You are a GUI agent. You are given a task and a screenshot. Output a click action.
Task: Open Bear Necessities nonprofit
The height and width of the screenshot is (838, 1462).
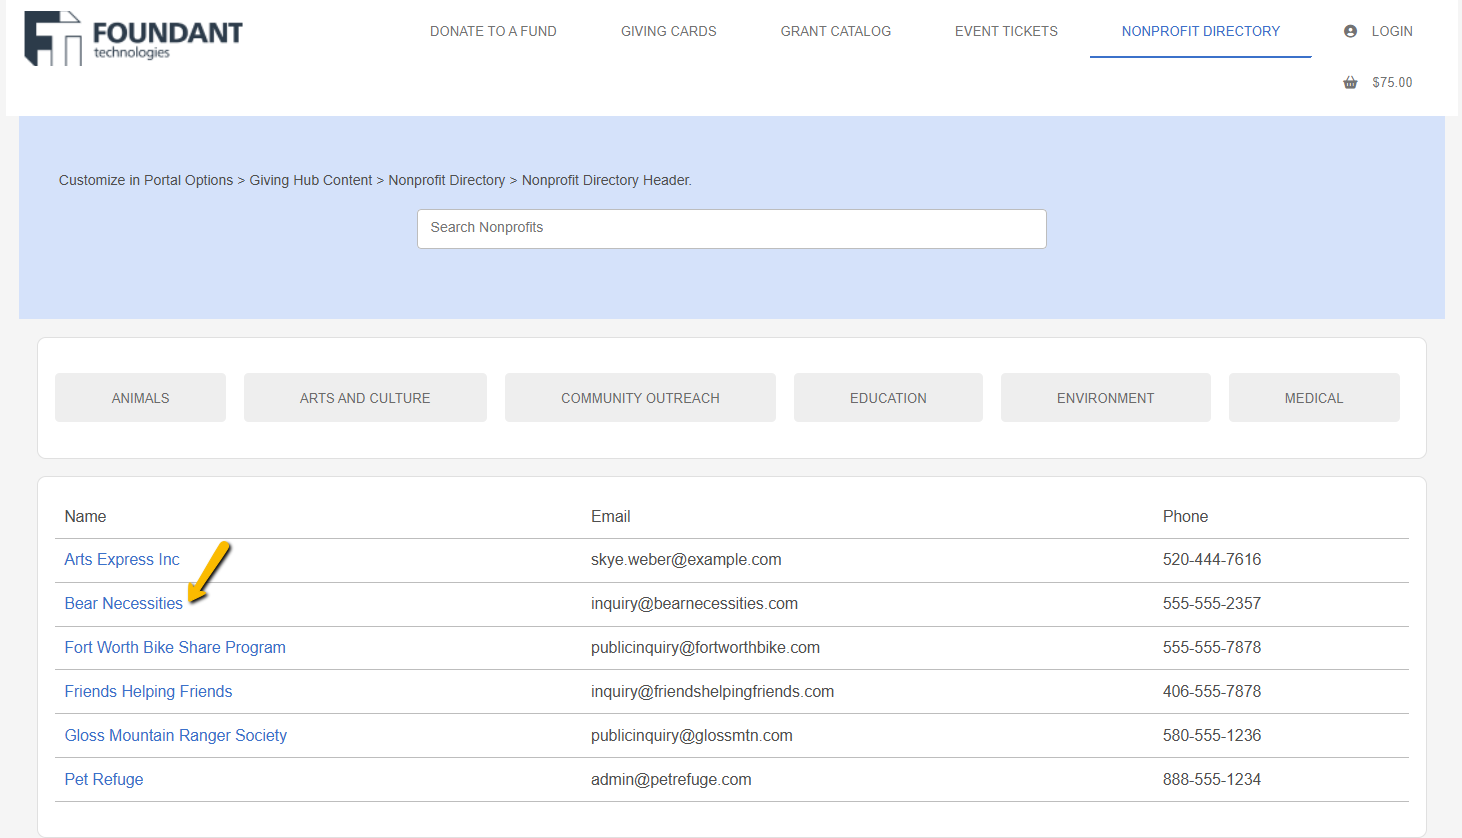coord(123,604)
